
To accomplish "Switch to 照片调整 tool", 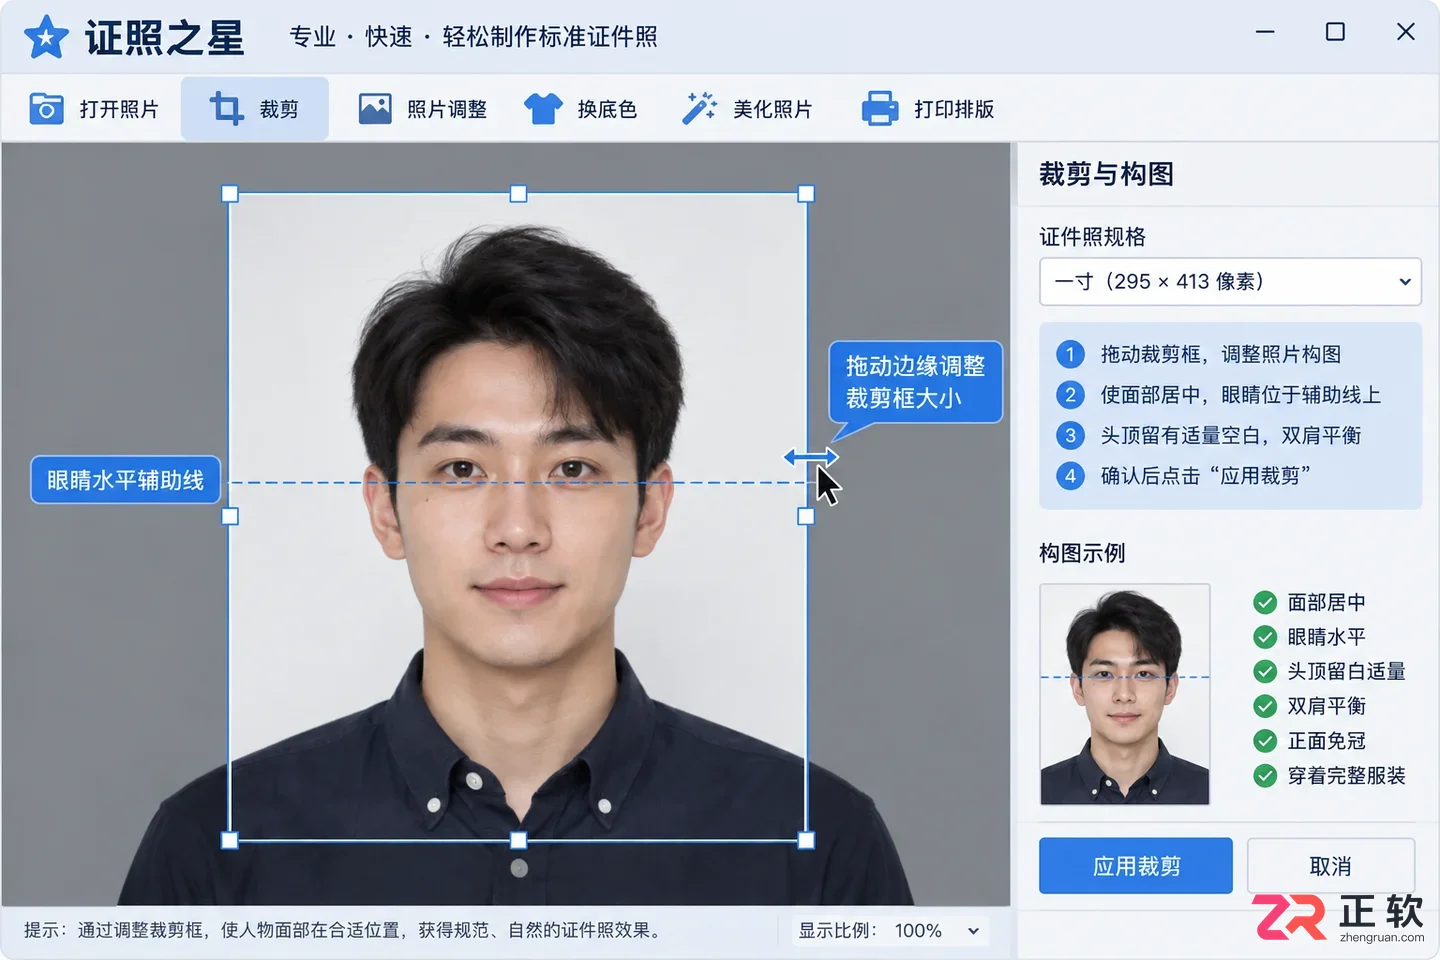I will pos(423,108).
